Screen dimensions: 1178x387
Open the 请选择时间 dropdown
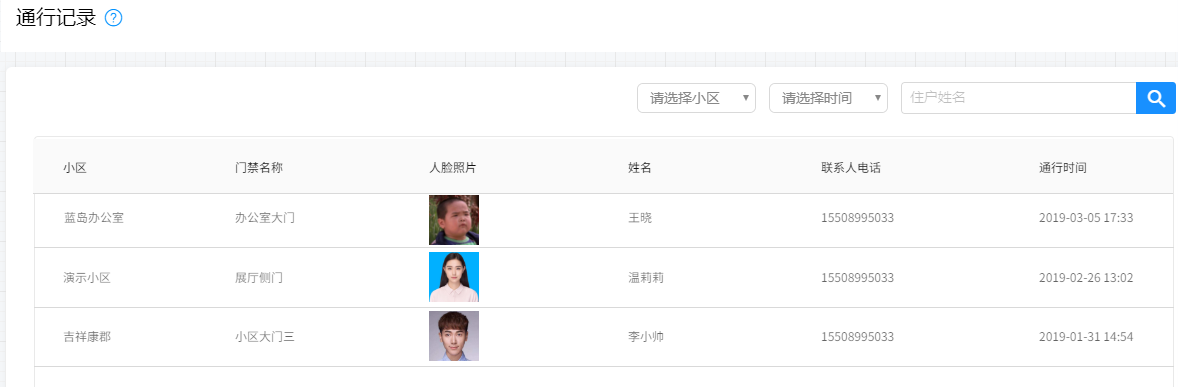click(829, 98)
